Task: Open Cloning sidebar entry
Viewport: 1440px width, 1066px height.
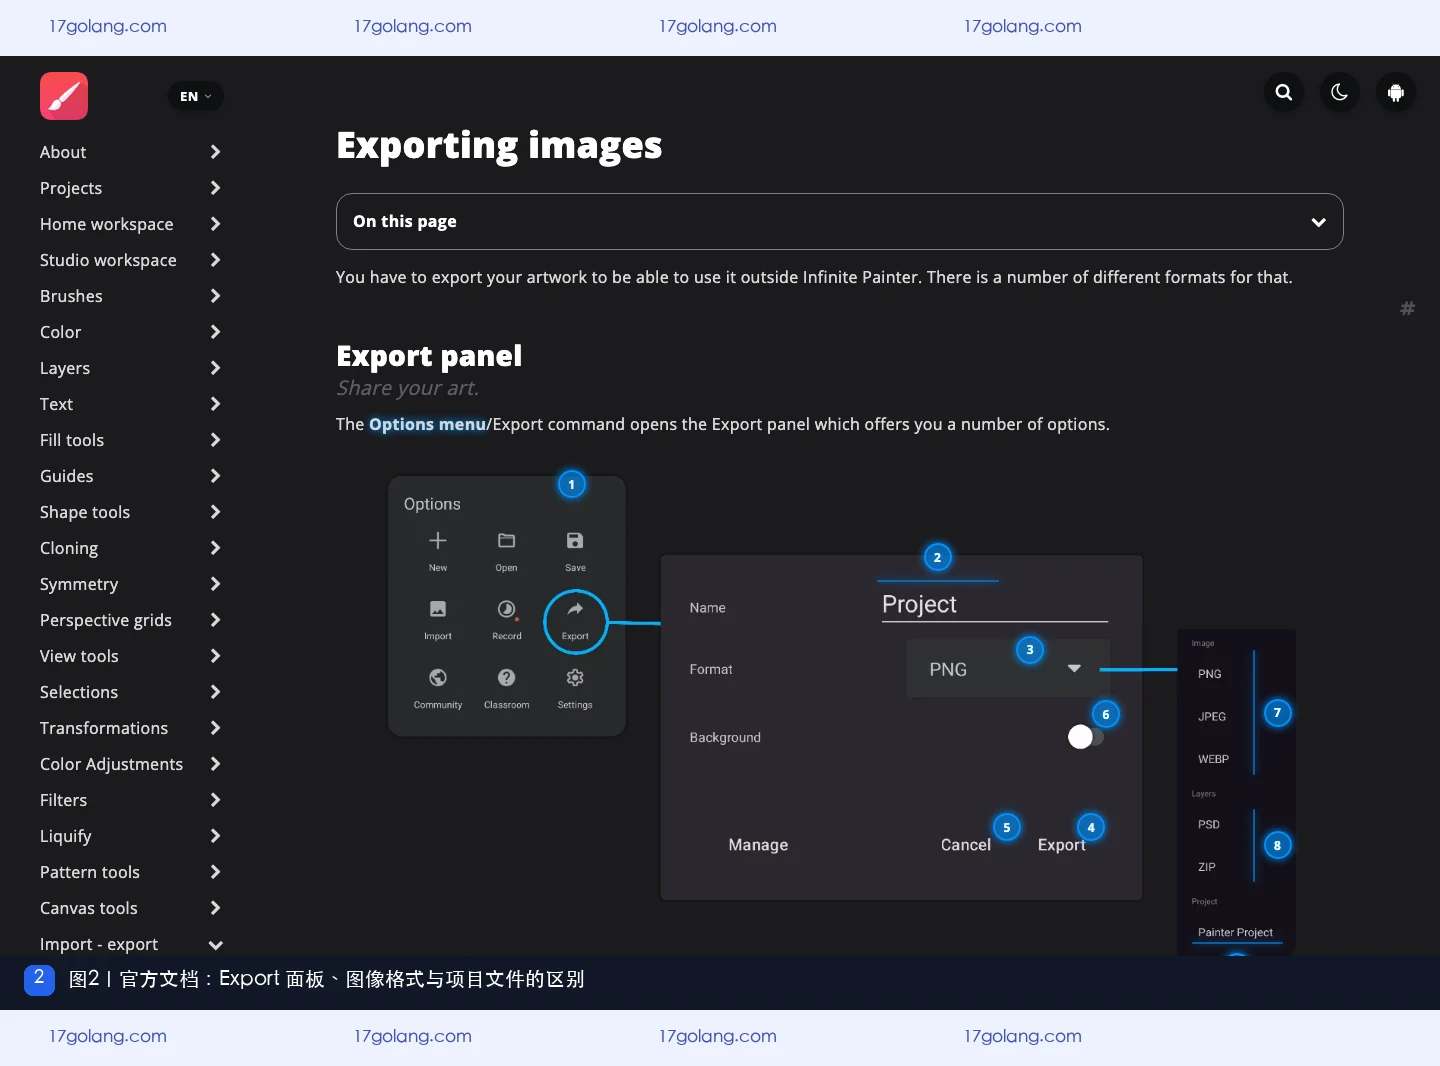Action: pyautogui.click(x=69, y=548)
